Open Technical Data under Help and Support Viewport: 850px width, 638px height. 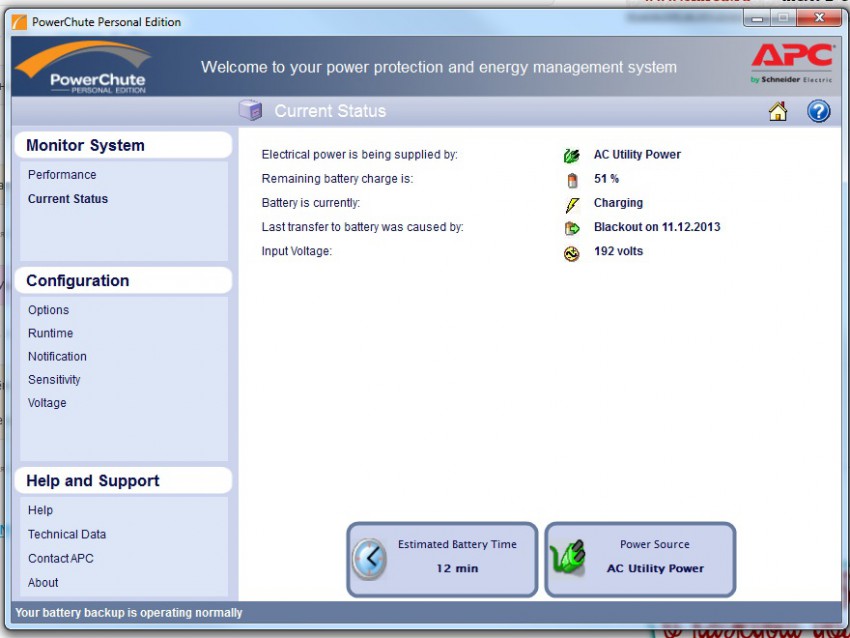click(x=67, y=534)
